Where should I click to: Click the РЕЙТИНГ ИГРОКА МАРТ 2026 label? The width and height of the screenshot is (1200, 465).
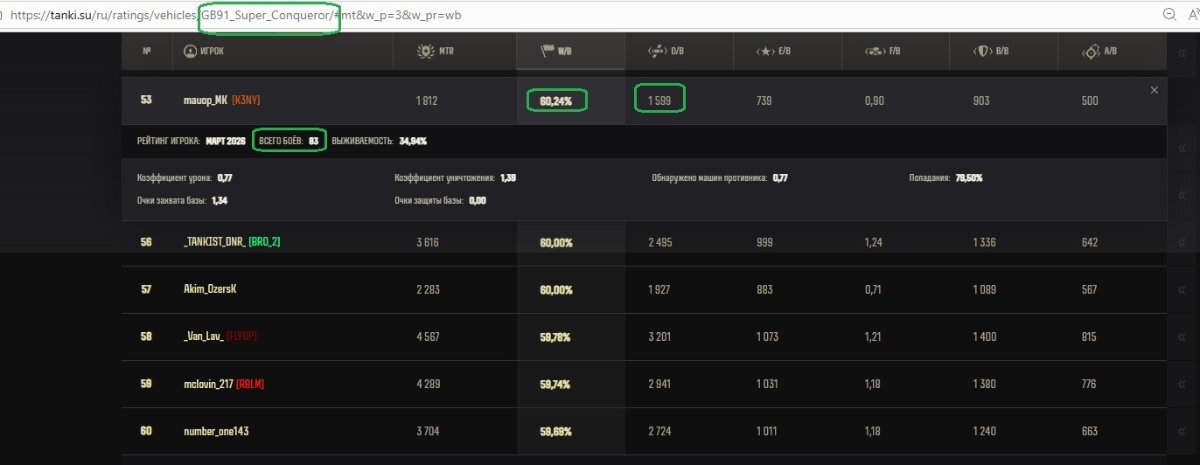191,141
